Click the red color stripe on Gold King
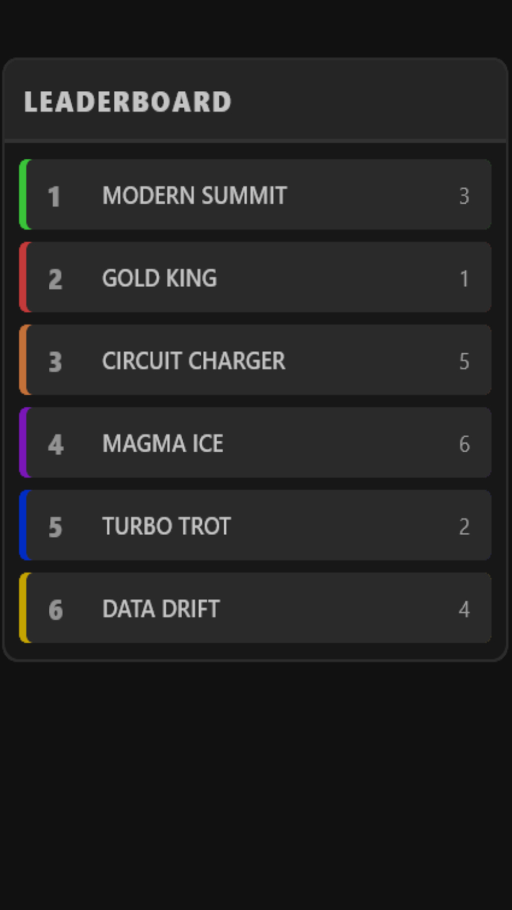Image resolution: width=512 pixels, height=910 pixels. (23, 277)
